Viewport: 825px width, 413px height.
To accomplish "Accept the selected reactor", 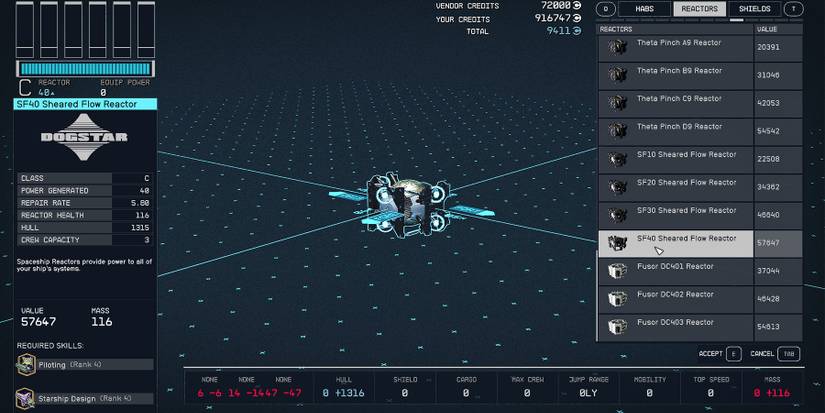I will point(719,354).
